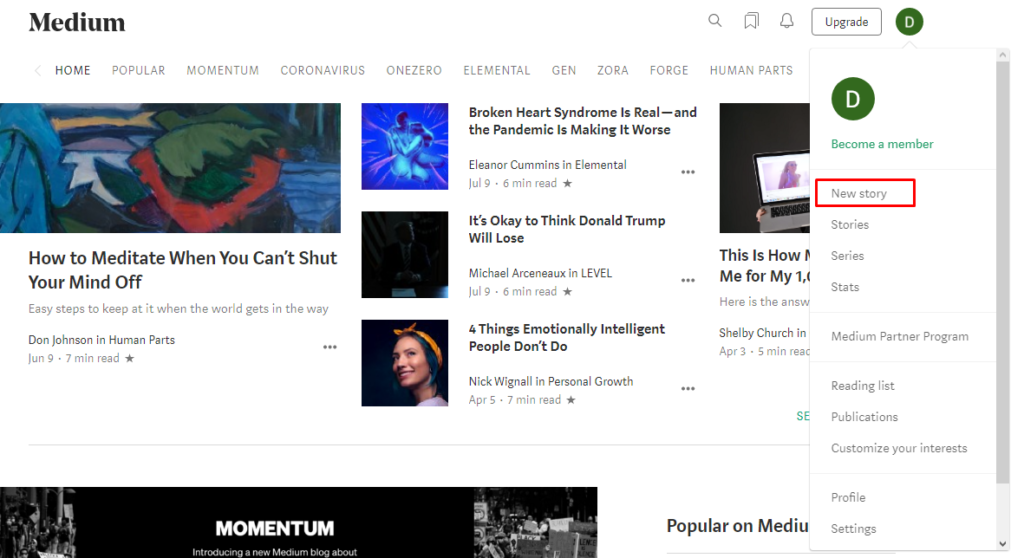Image resolution: width=1024 pixels, height=558 pixels.
Task: Select Stories from the profile menu
Action: pos(850,225)
